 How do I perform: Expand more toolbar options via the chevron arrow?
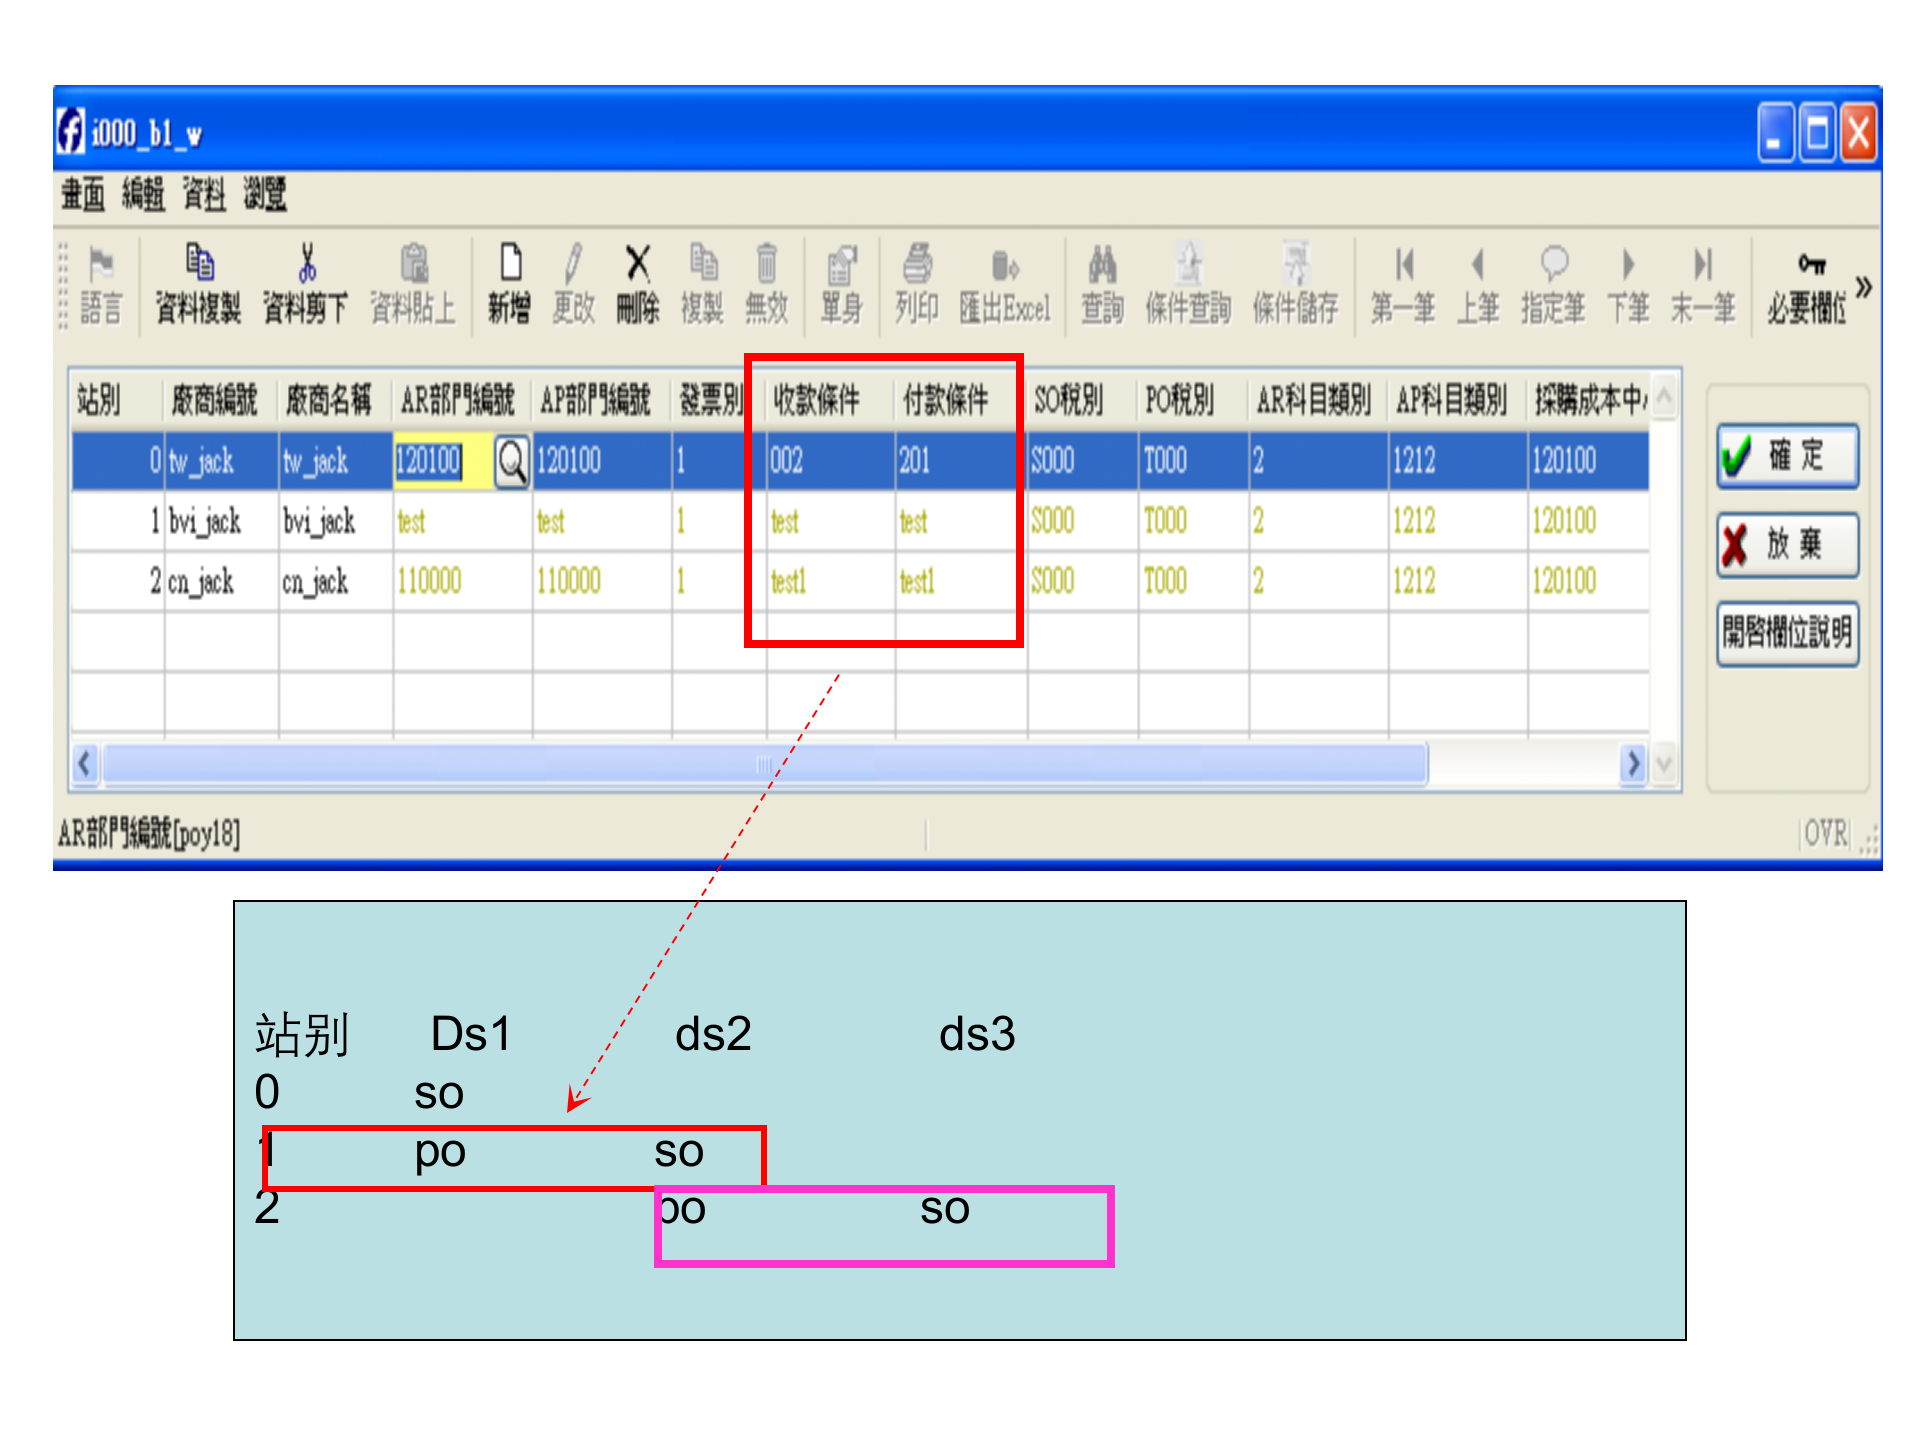[x=1864, y=285]
